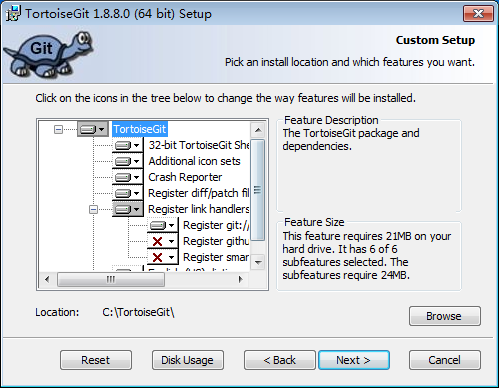Click the feature tree scroll up arrow
The image size is (499, 388).
point(258,130)
